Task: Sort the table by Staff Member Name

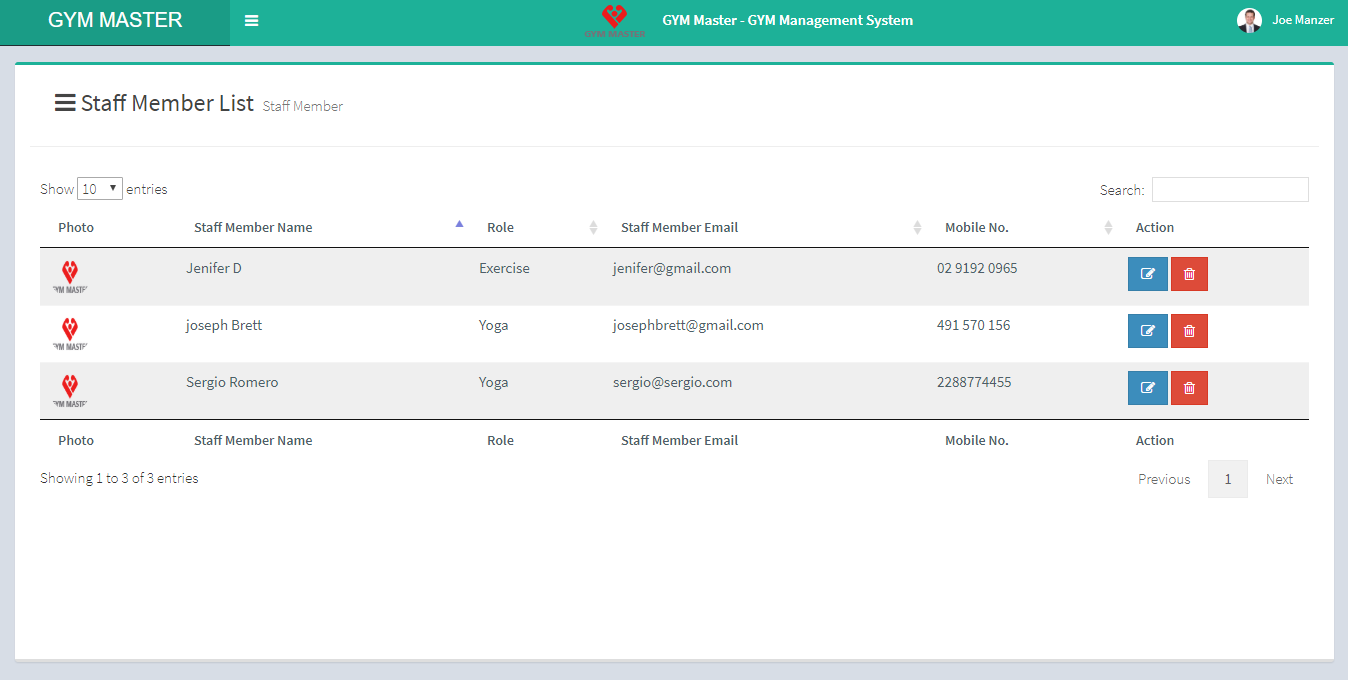Action: tap(253, 228)
